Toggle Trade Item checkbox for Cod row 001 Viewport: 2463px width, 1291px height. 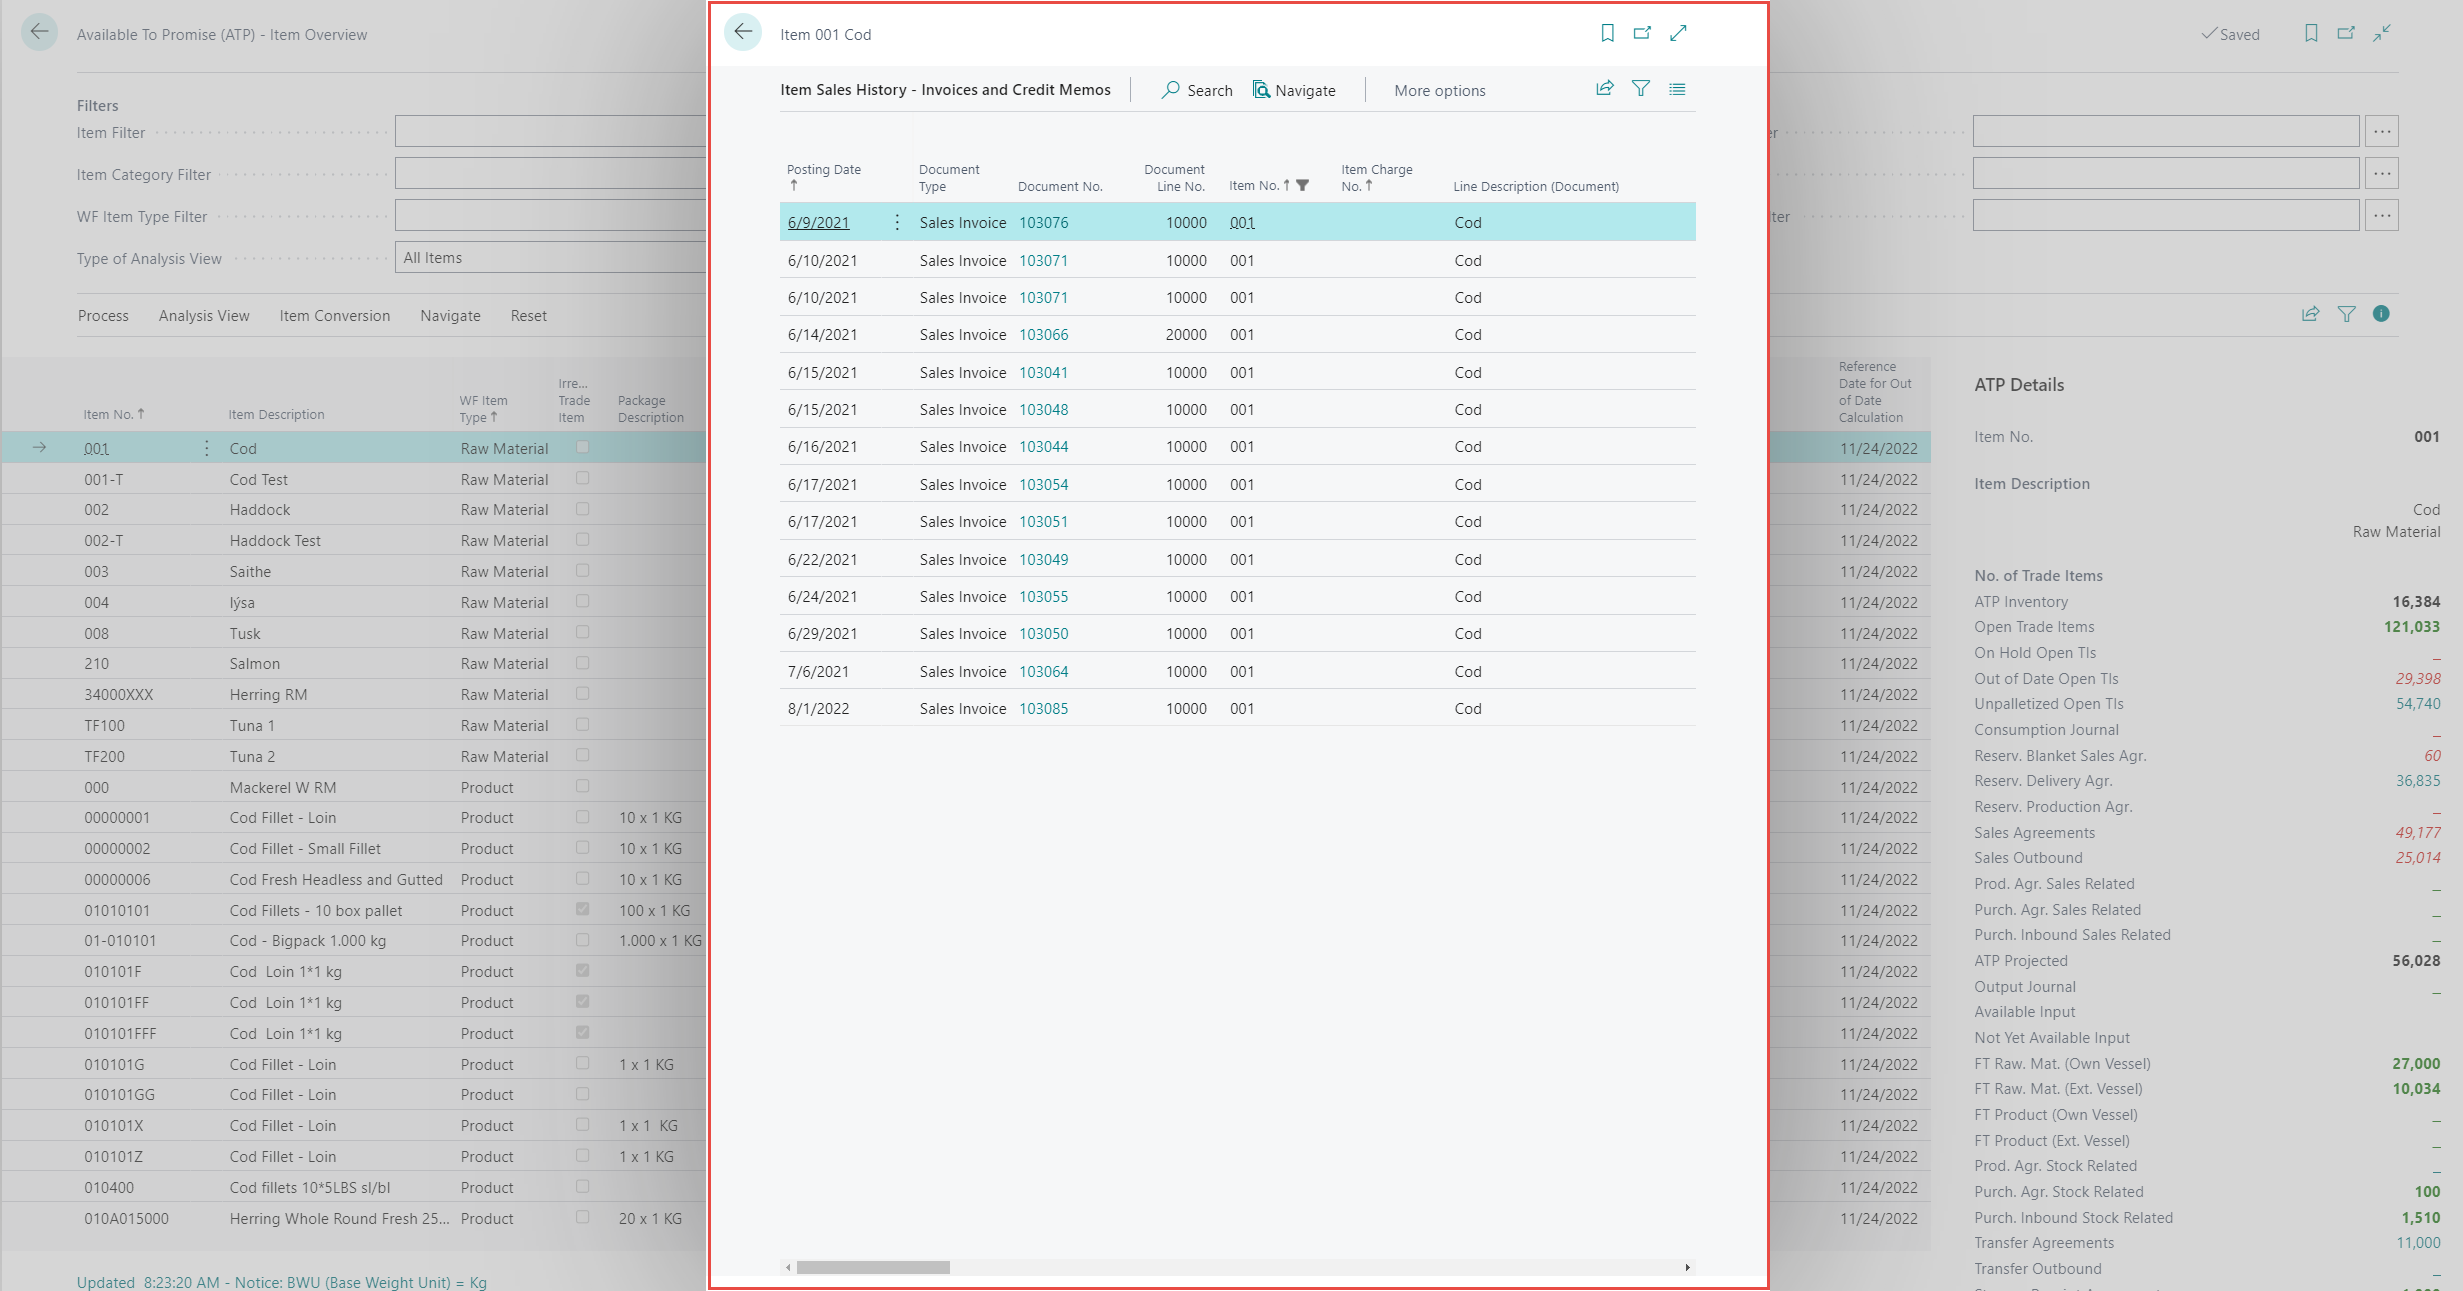pyautogui.click(x=582, y=447)
